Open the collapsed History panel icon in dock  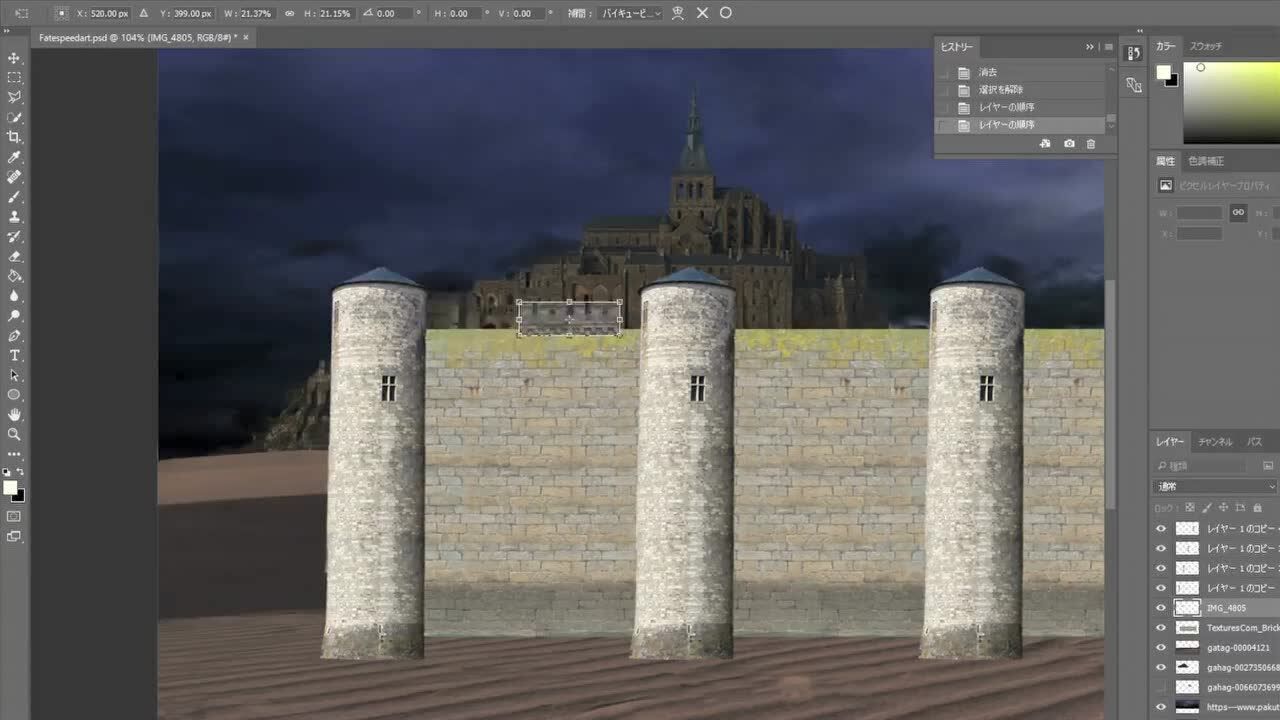click(1133, 54)
